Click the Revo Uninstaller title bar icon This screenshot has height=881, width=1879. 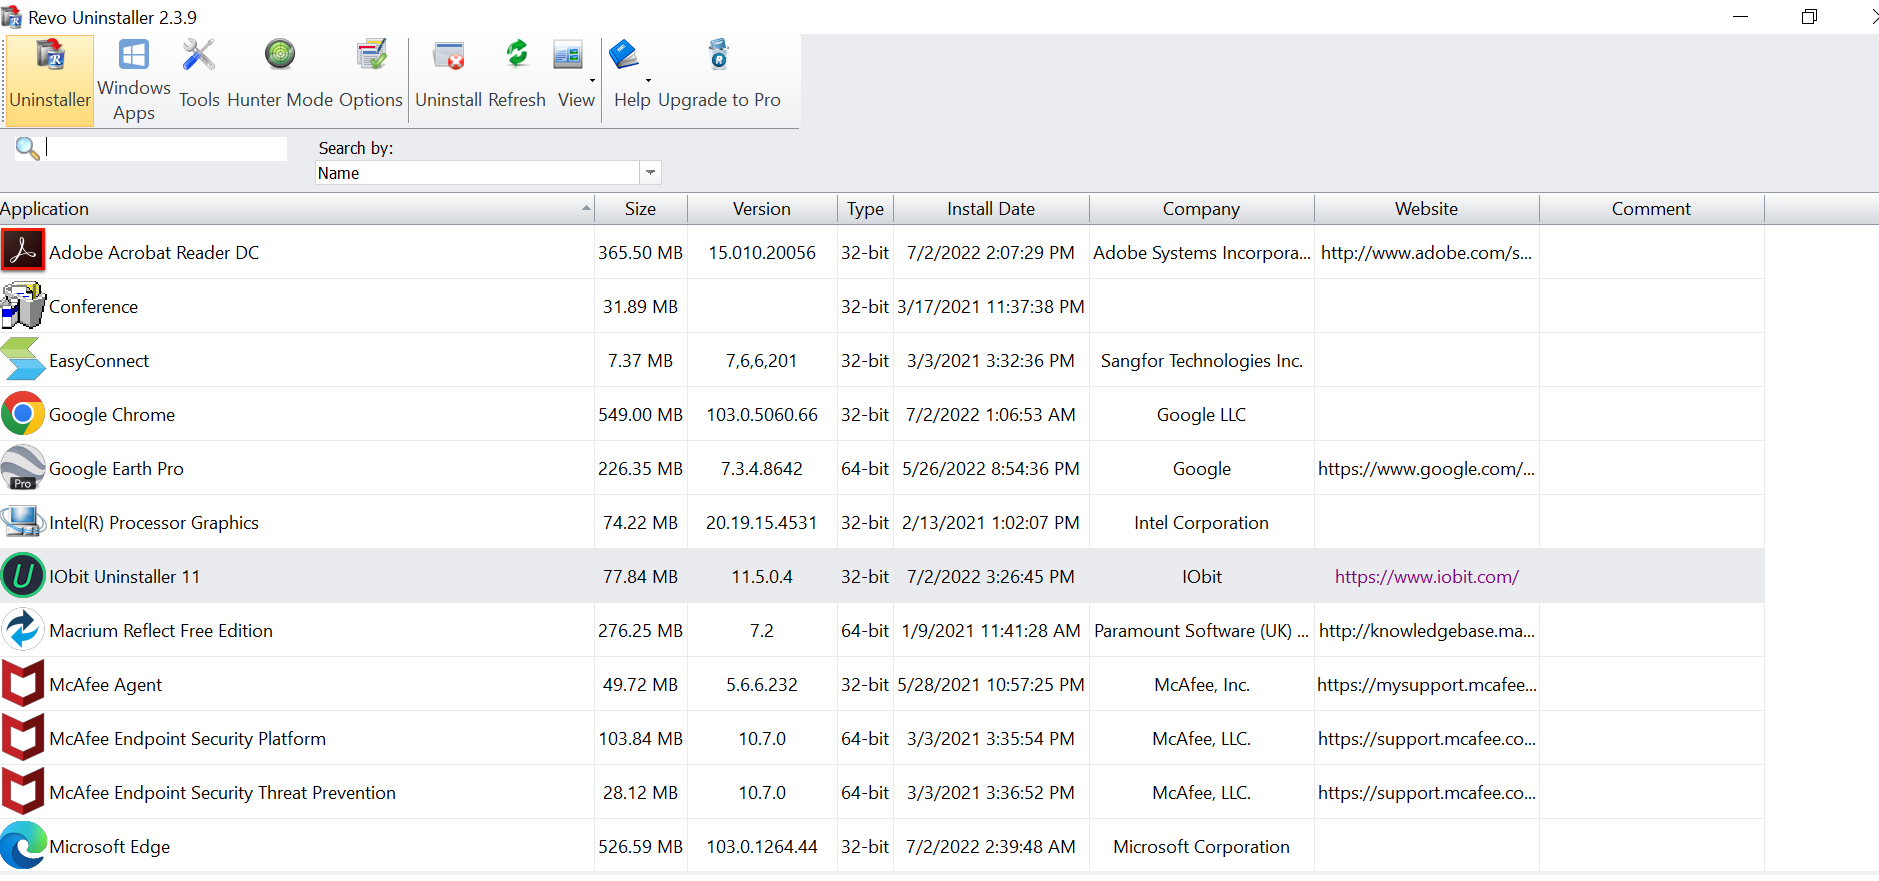pos(12,17)
